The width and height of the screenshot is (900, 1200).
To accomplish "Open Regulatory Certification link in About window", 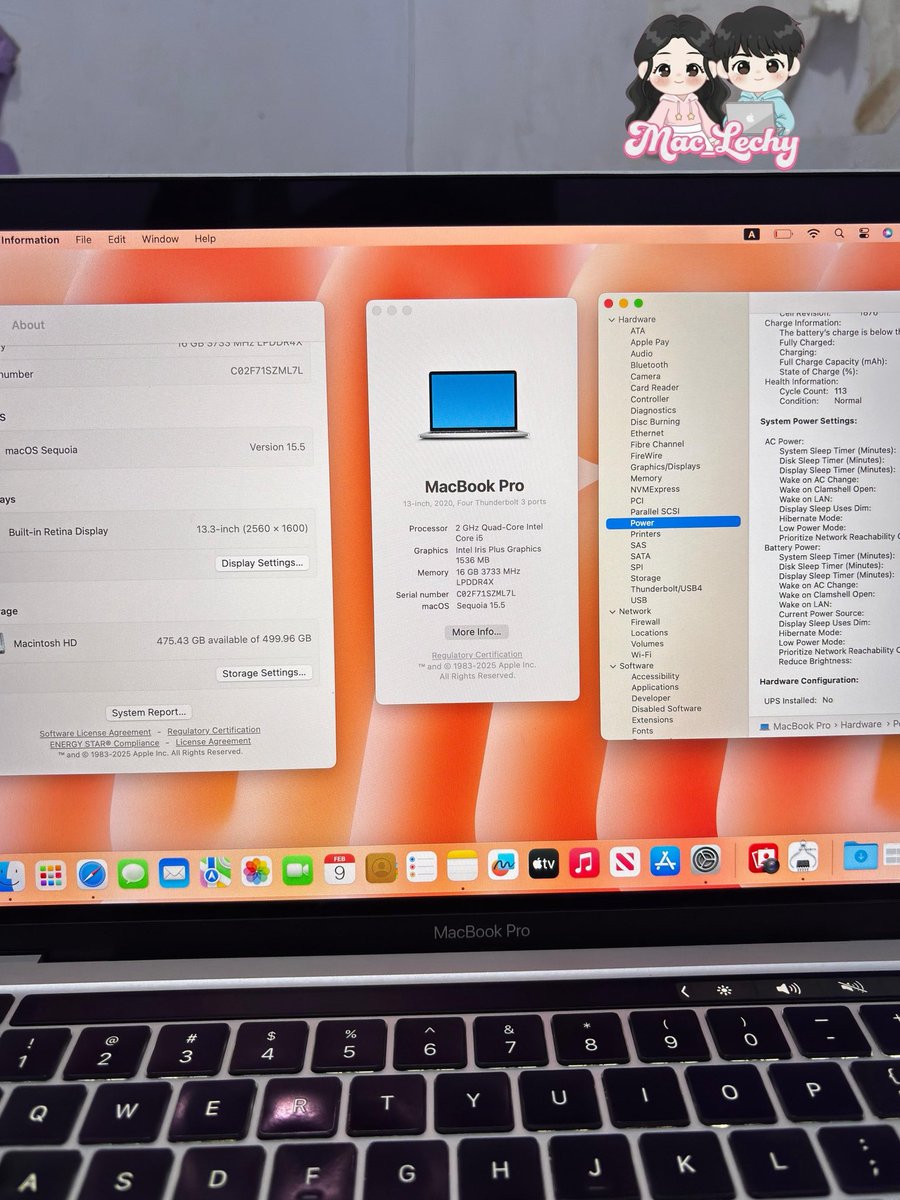I will [x=214, y=731].
